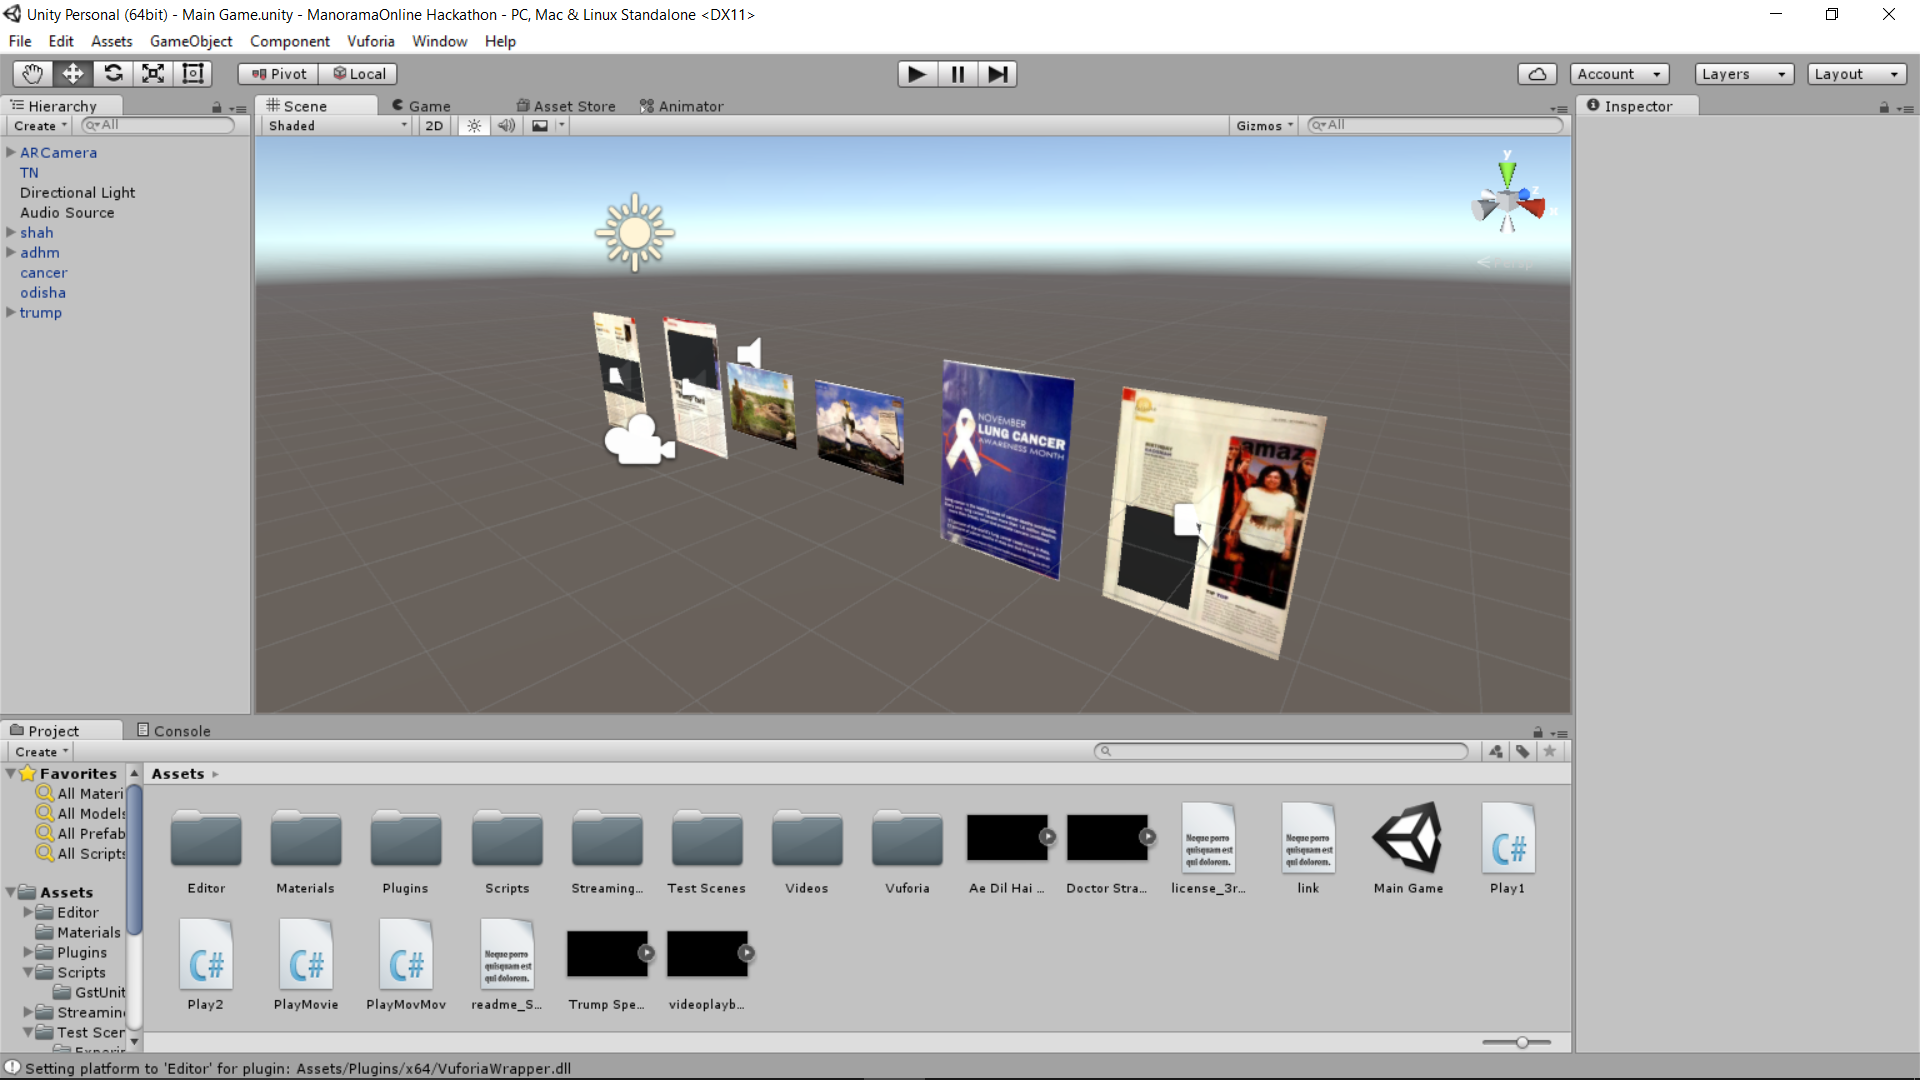Select the Rotate tool
The height and width of the screenshot is (1080, 1920).
(113, 74)
